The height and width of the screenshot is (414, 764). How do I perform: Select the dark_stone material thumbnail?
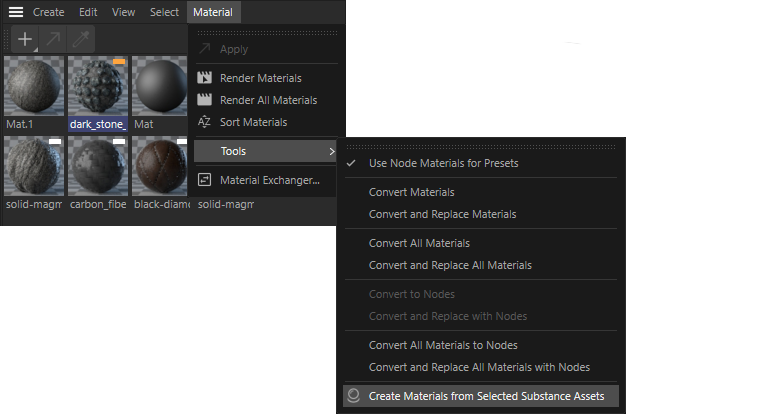coord(98,85)
